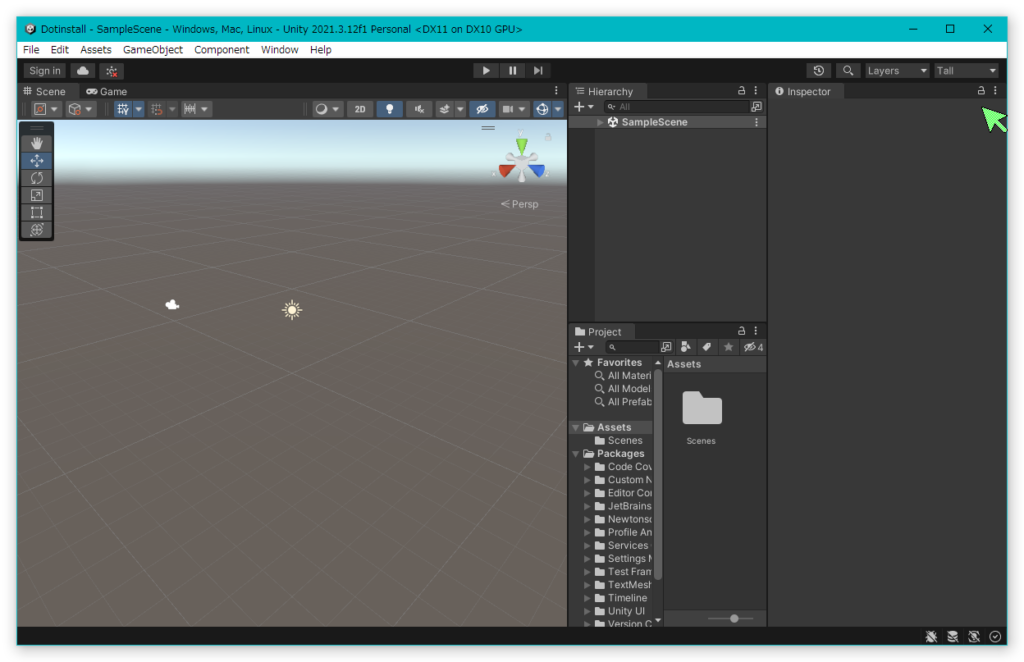
Task: Select the Rotate tool
Action: point(37,178)
